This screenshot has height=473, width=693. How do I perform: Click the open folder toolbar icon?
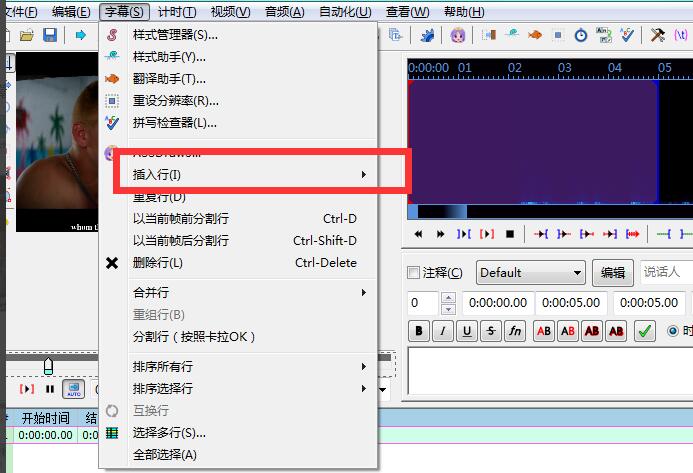pyautogui.click(x=27, y=35)
